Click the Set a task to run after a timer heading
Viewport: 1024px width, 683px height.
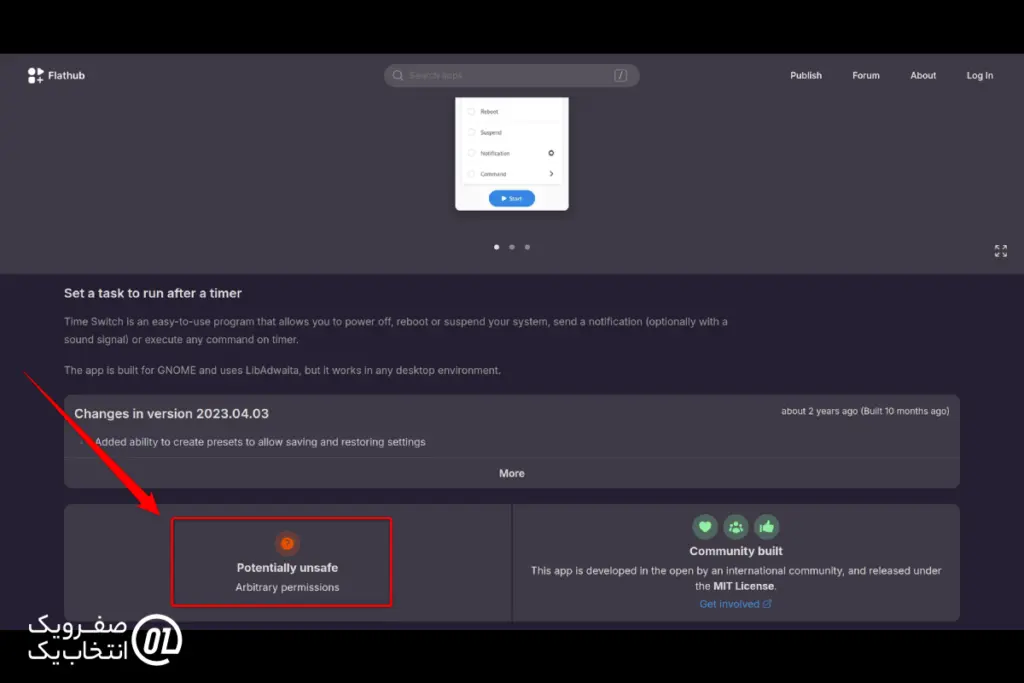(x=153, y=294)
